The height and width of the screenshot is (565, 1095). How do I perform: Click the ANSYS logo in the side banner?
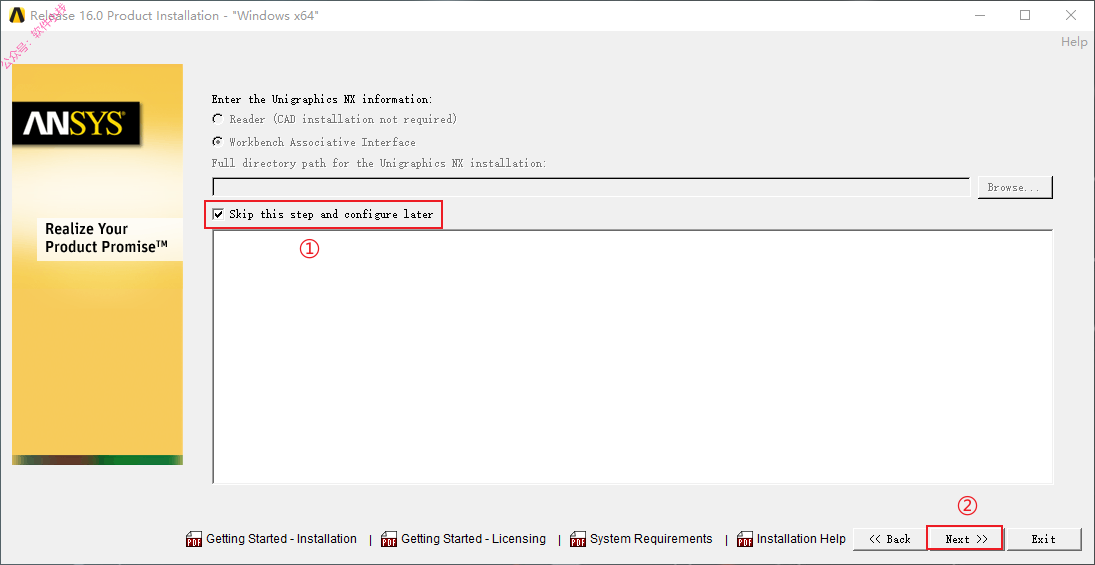[x=75, y=124]
